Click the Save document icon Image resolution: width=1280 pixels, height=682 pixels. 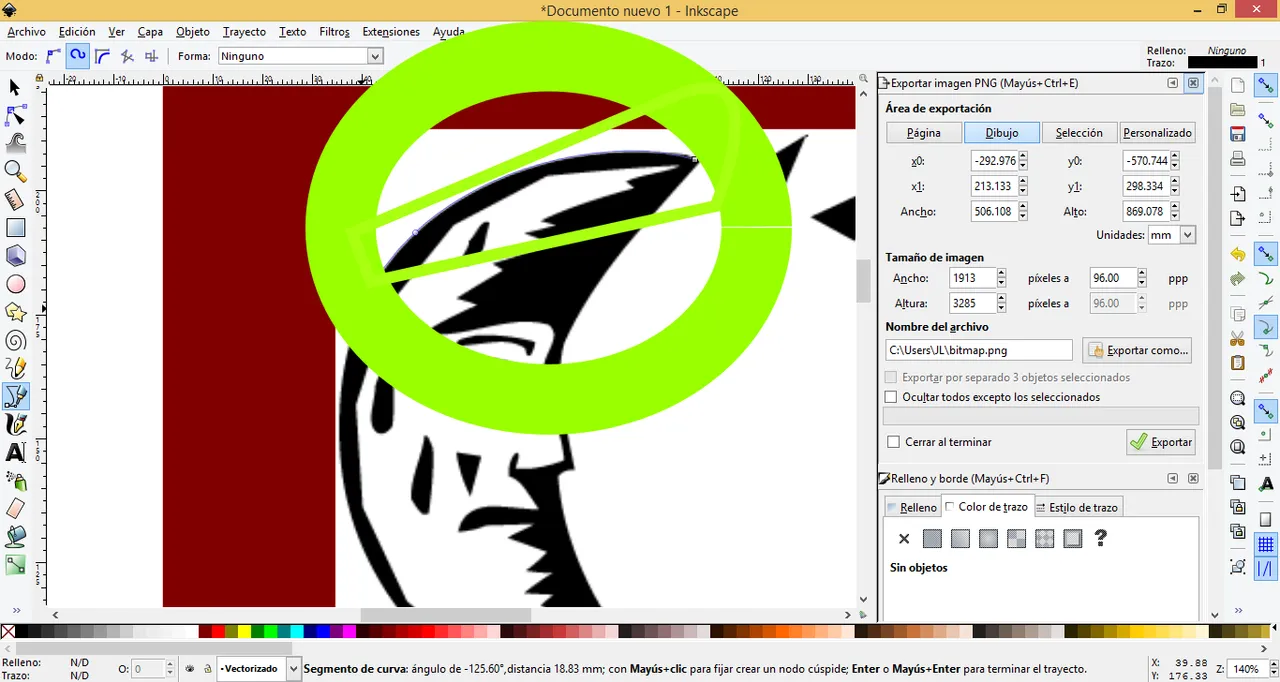point(1238,133)
